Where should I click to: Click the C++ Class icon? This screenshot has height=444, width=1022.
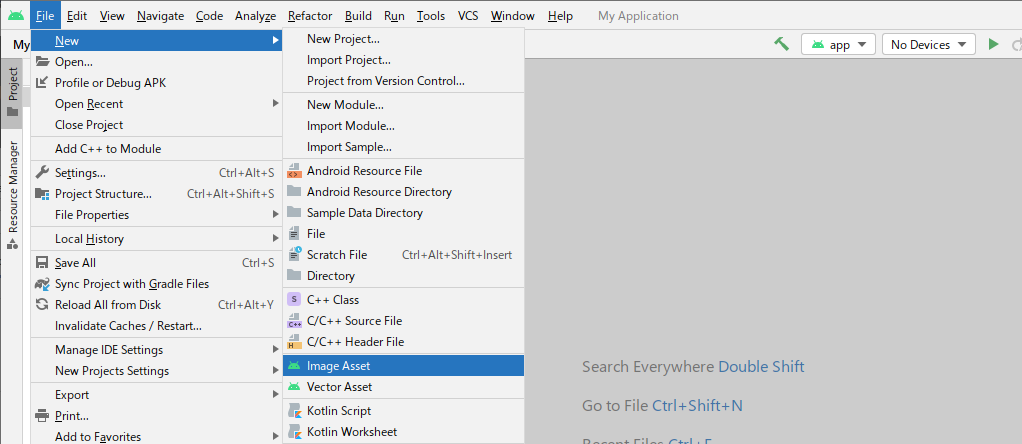(x=295, y=299)
